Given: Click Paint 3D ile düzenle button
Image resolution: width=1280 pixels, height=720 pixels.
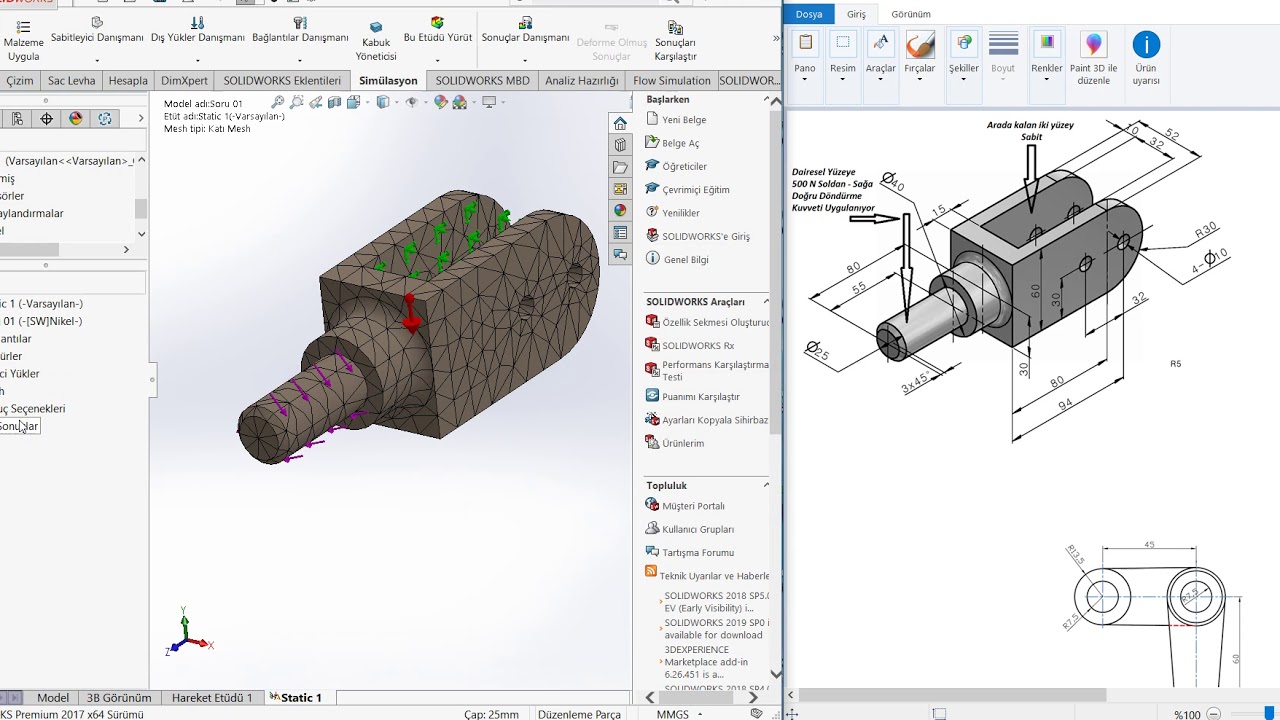Looking at the screenshot, I should tap(1093, 58).
